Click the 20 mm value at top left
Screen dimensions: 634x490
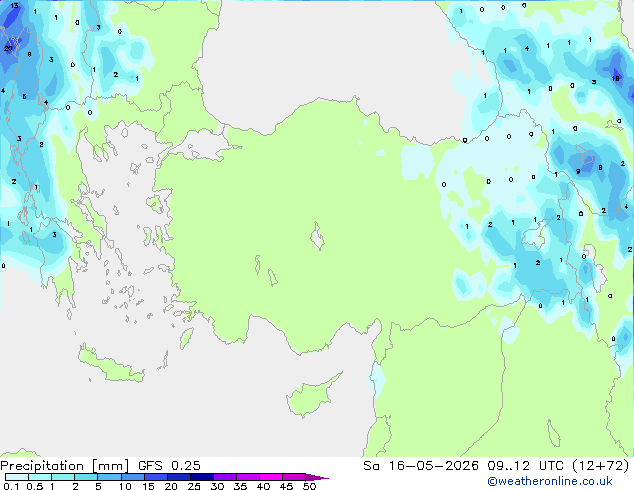(8, 49)
